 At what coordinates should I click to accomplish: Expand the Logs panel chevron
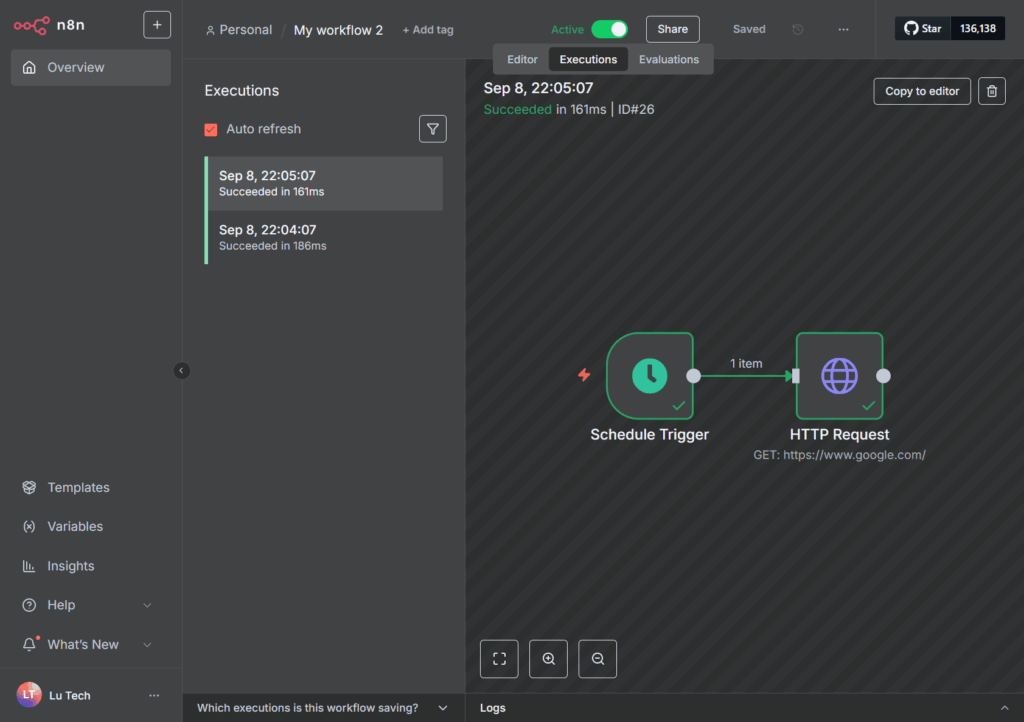point(1004,708)
